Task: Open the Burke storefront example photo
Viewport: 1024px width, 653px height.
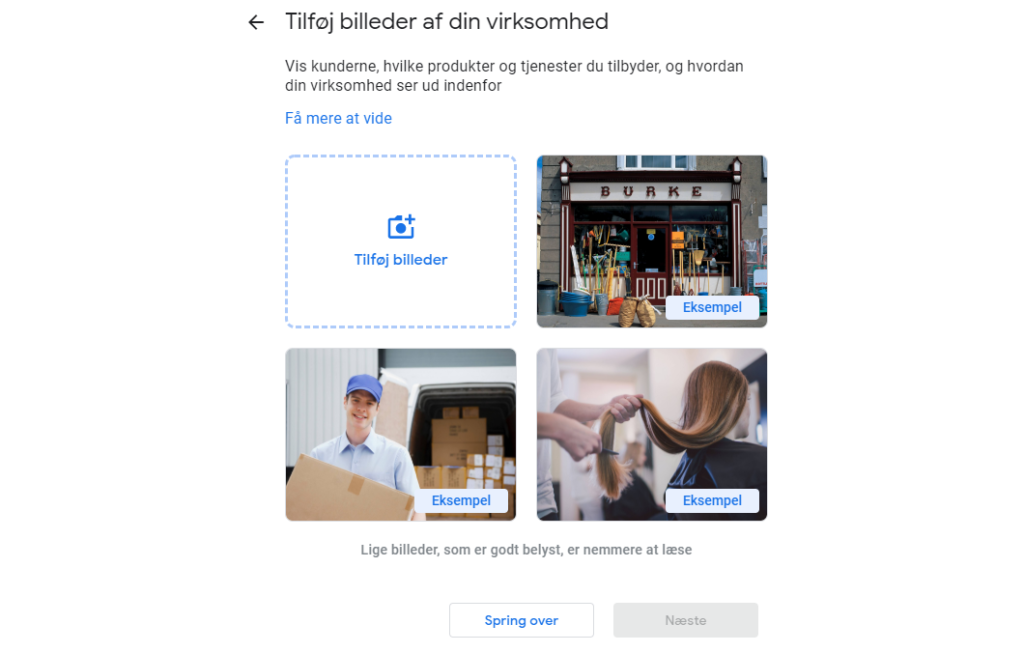Action: point(652,241)
